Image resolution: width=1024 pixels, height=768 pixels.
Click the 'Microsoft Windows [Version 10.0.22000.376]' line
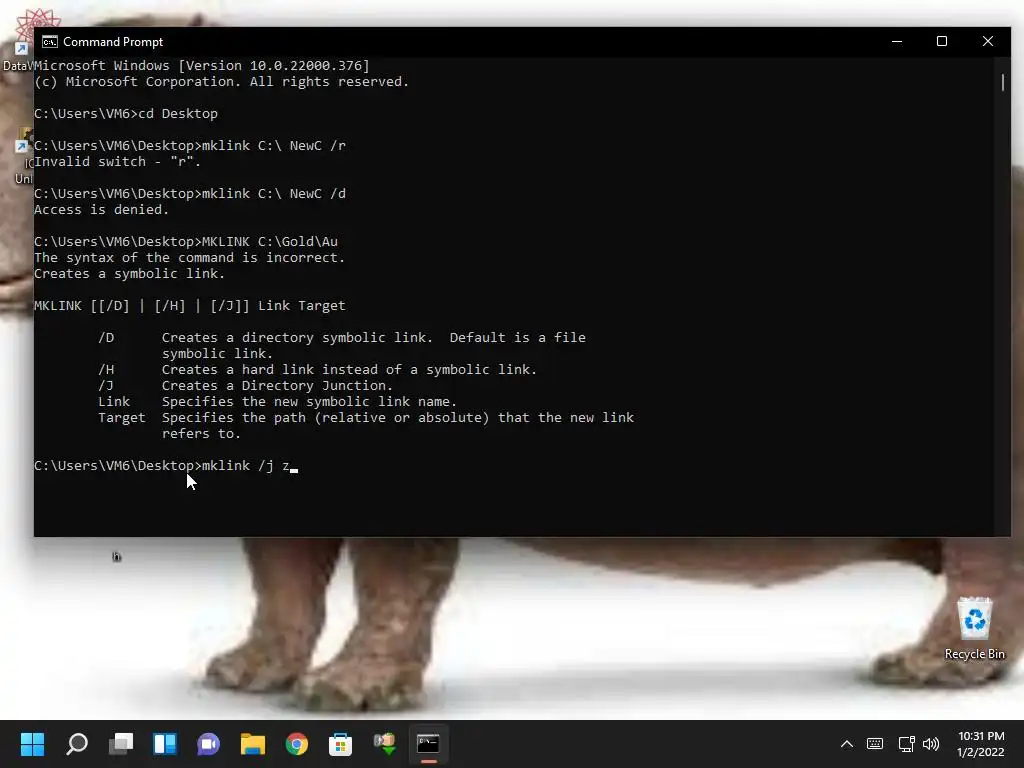202,65
